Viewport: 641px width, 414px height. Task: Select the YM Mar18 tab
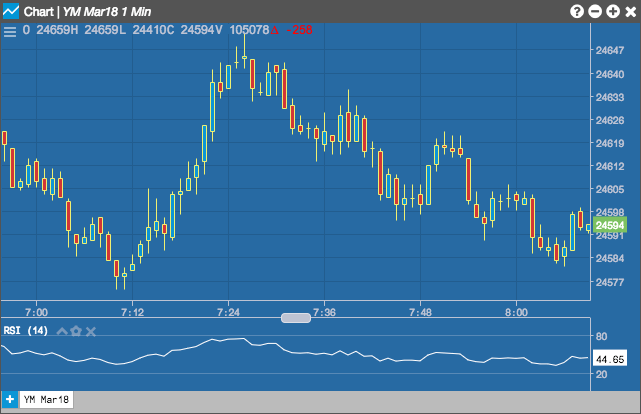46,399
